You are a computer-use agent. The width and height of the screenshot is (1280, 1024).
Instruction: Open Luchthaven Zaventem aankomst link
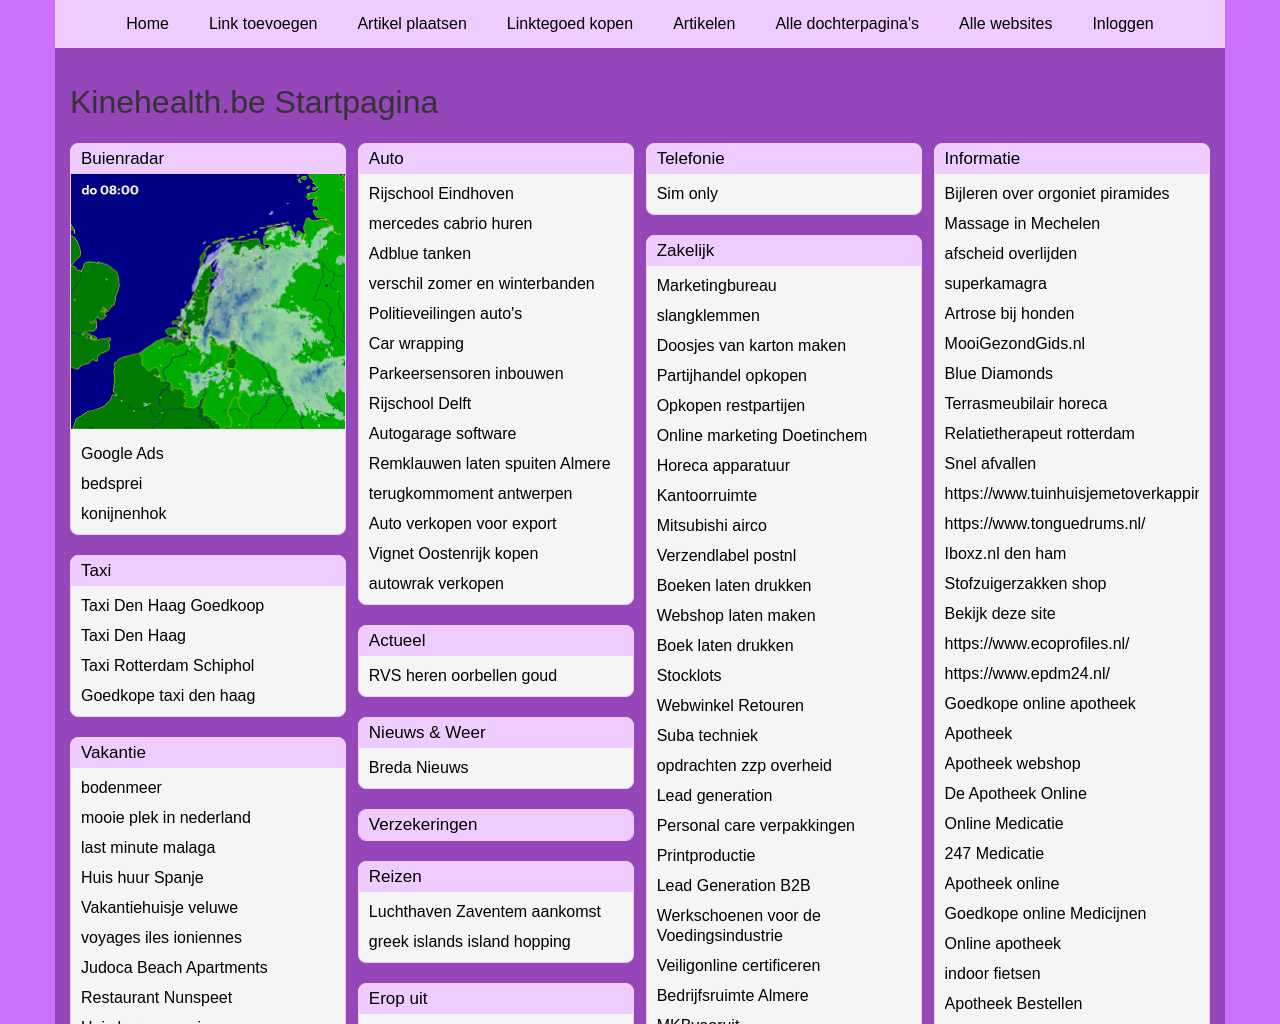(x=485, y=912)
